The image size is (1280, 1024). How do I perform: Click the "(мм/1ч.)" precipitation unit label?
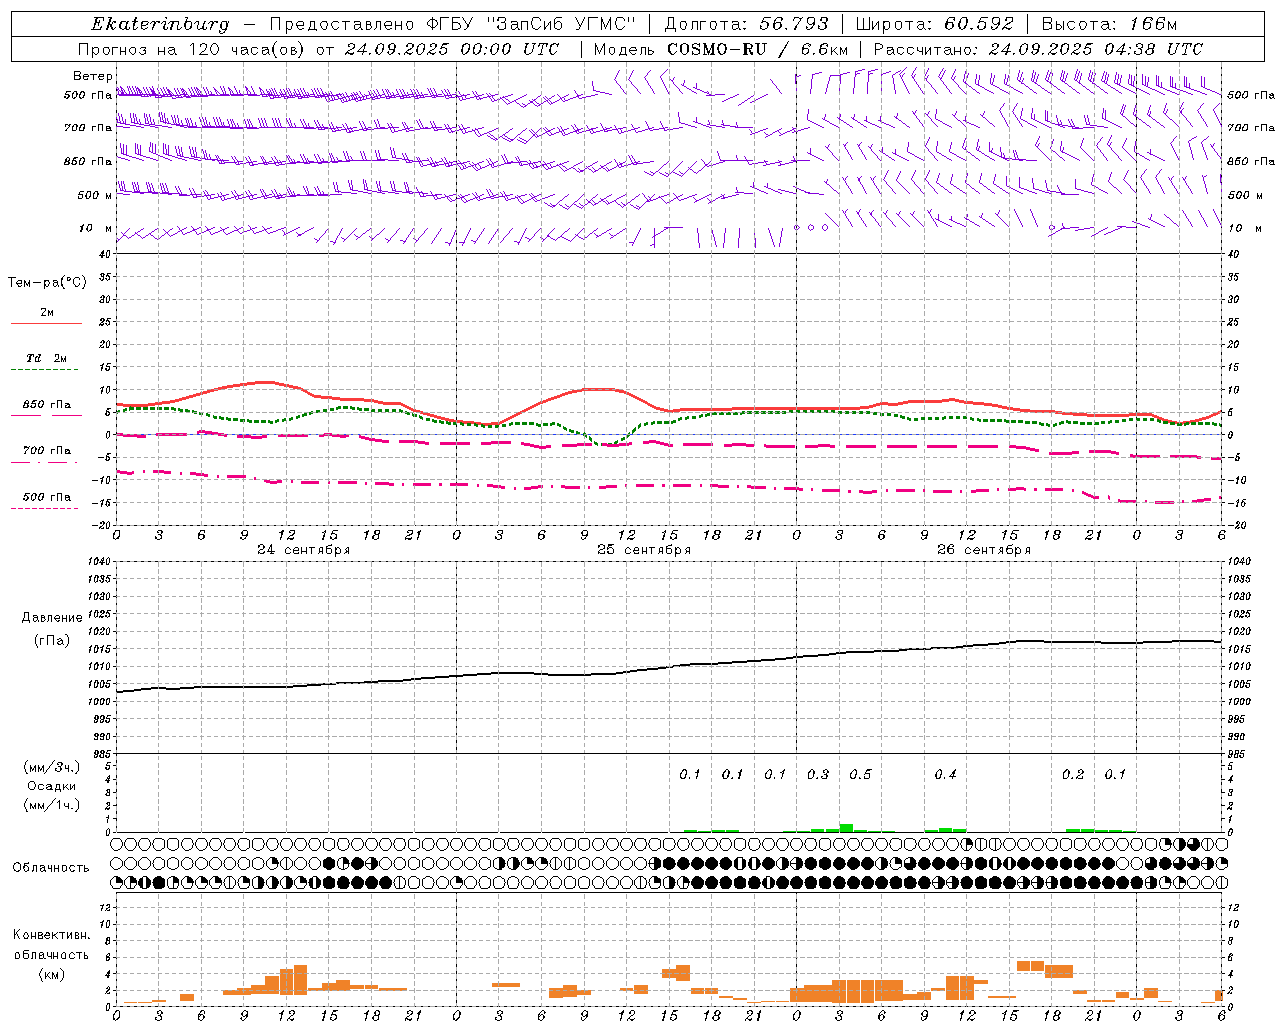(52, 805)
